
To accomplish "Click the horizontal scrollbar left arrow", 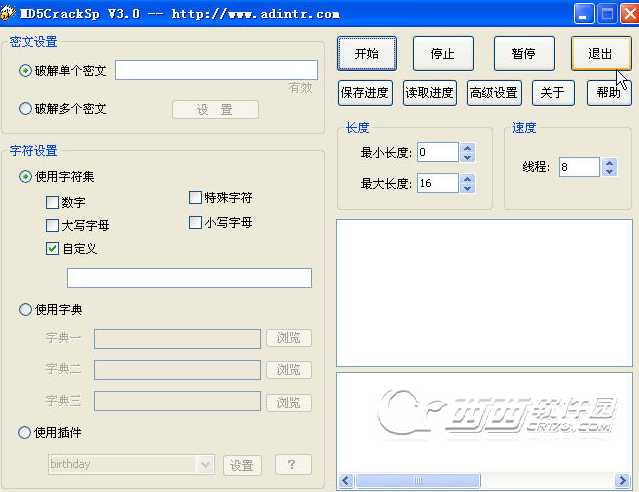I will pos(346,480).
